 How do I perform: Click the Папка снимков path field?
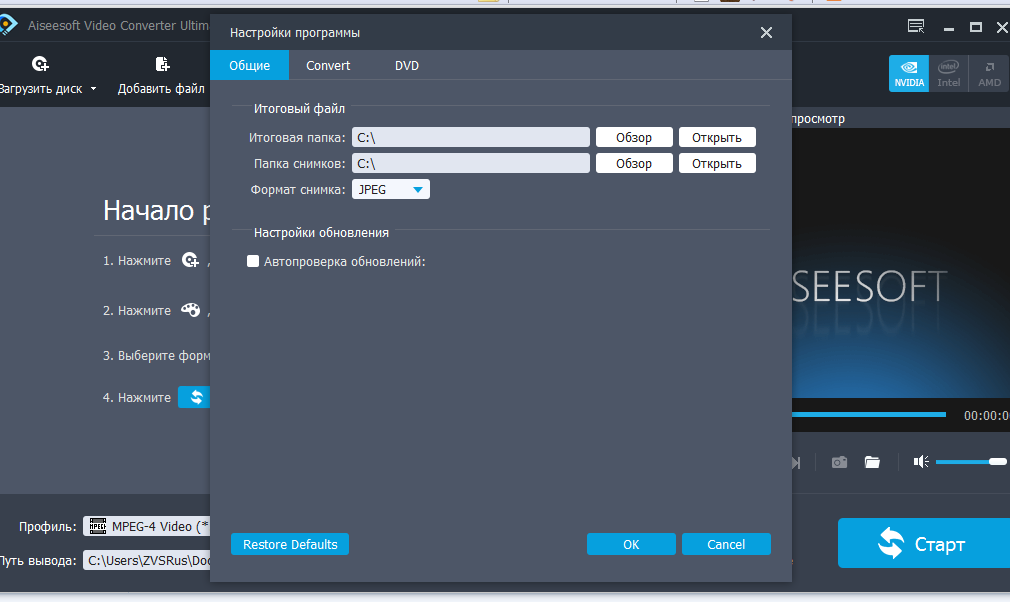(471, 163)
